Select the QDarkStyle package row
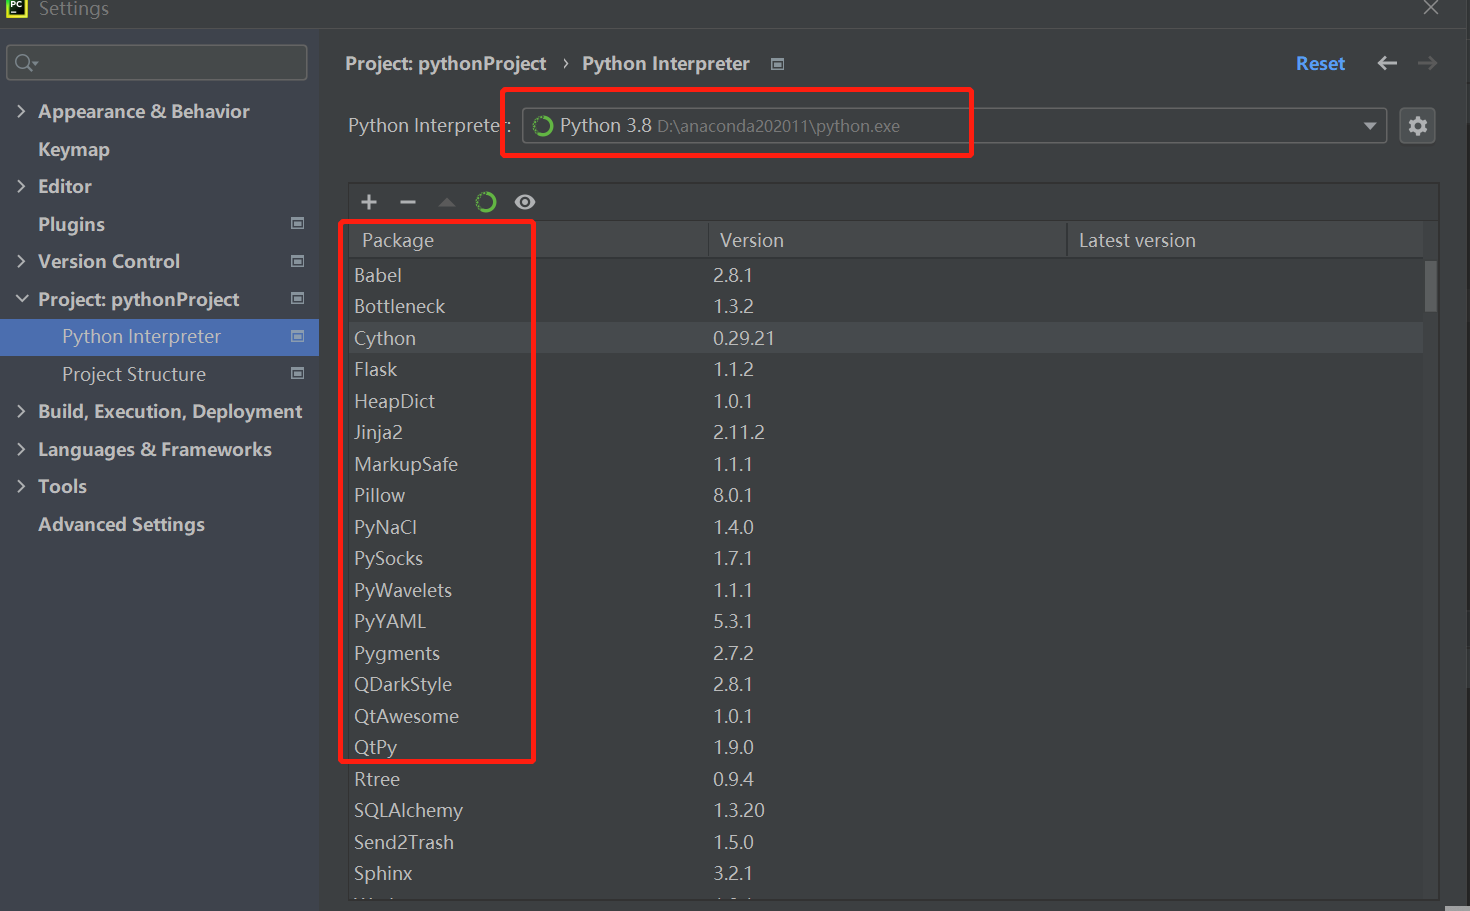The height and width of the screenshot is (911, 1470). point(886,684)
